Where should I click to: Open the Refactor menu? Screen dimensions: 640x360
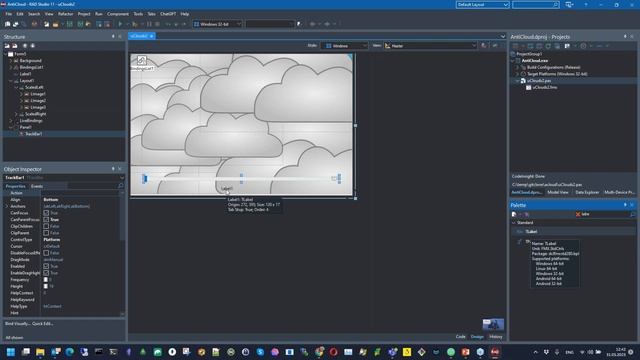click(x=65, y=14)
